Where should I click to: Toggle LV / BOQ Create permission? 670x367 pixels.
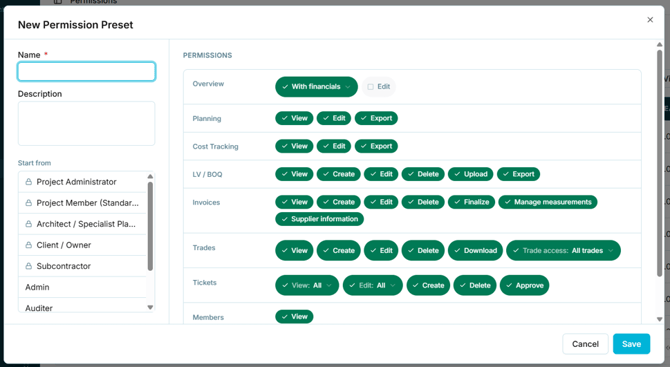(338, 174)
